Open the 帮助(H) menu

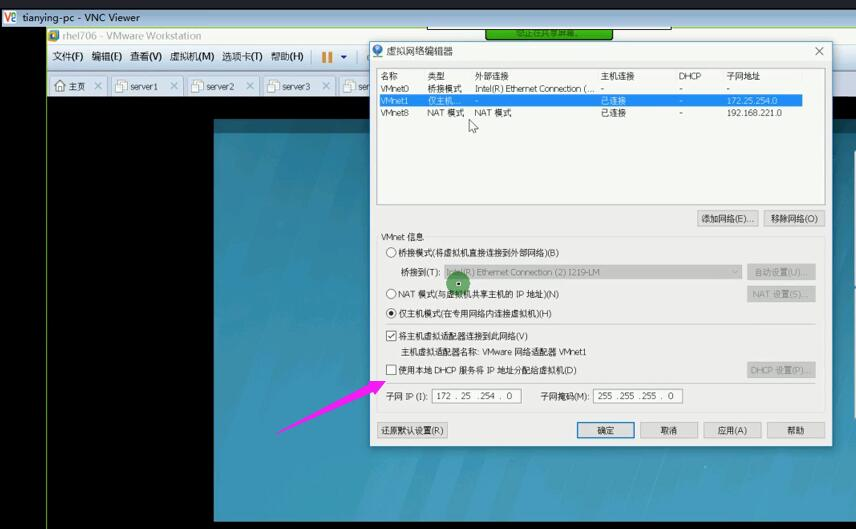(x=287, y=56)
